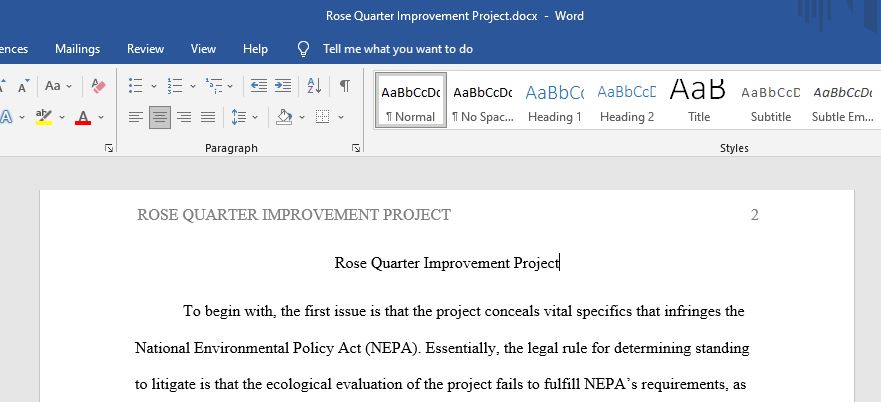This screenshot has width=881, height=402.
Task: Open the View tab
Action: coord(203,49)
